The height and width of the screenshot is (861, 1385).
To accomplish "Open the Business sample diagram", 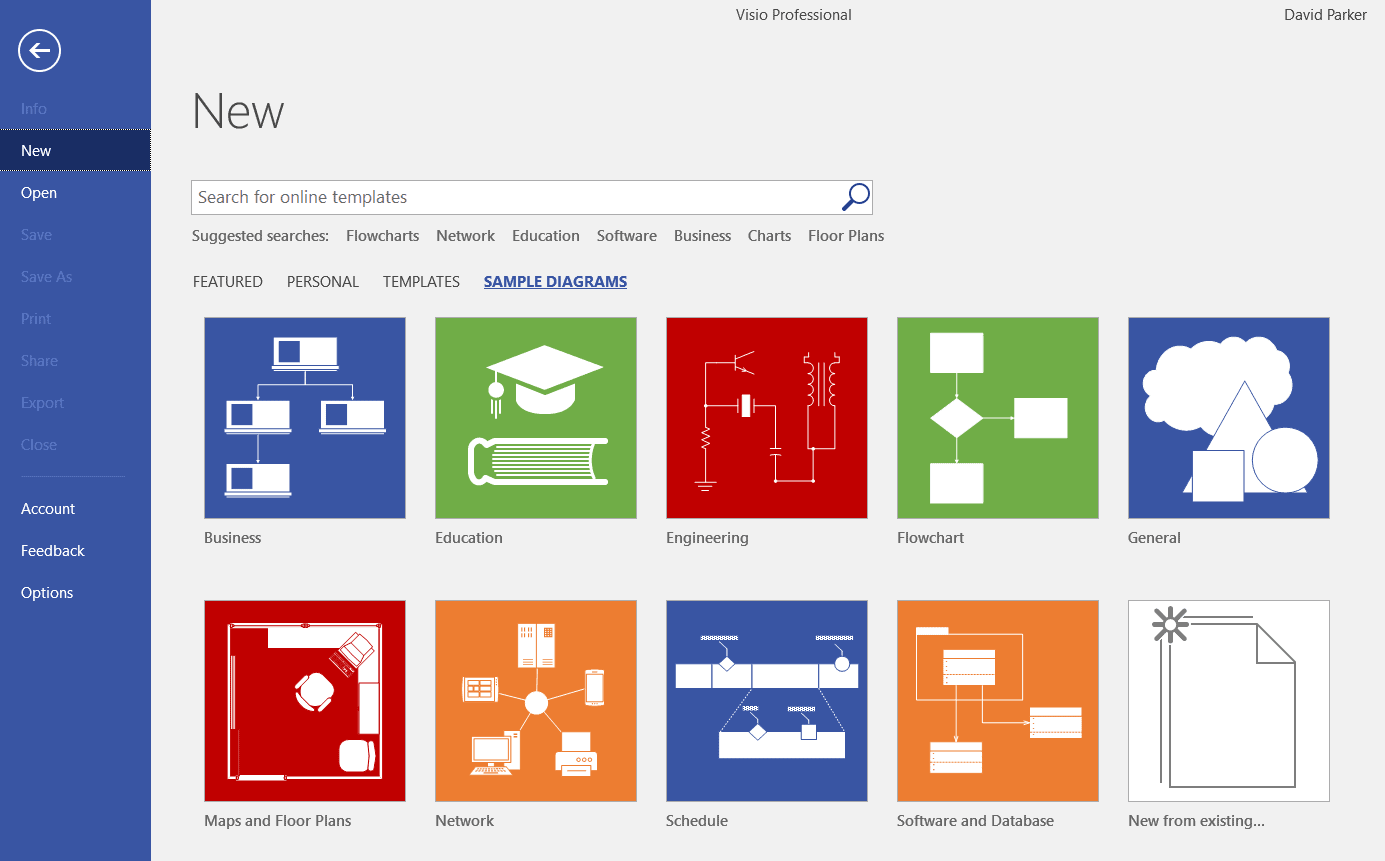I will (304, 417).
